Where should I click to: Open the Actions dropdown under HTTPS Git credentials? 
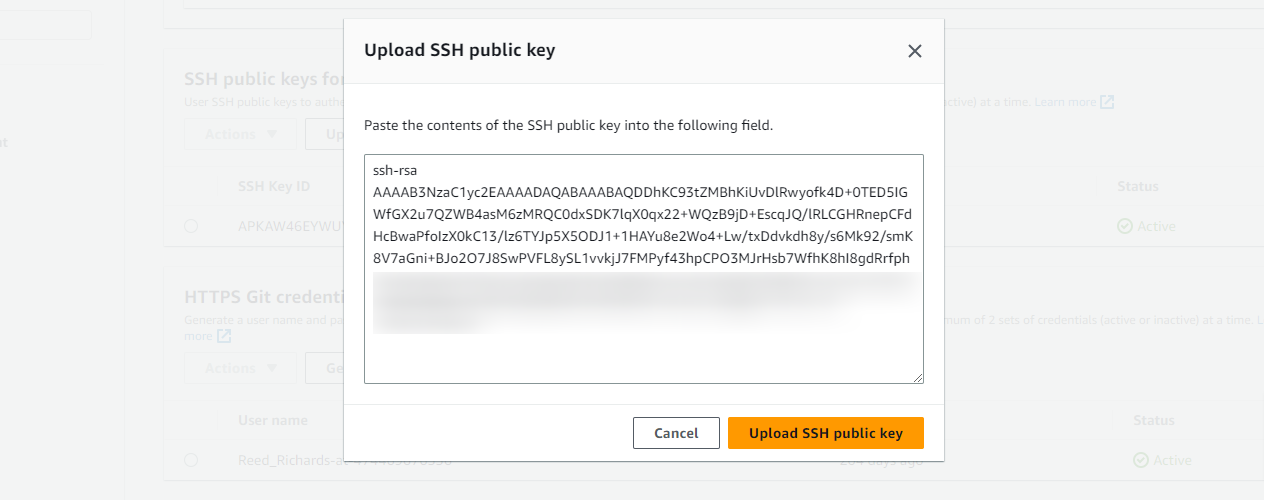(x=241, y=368)
